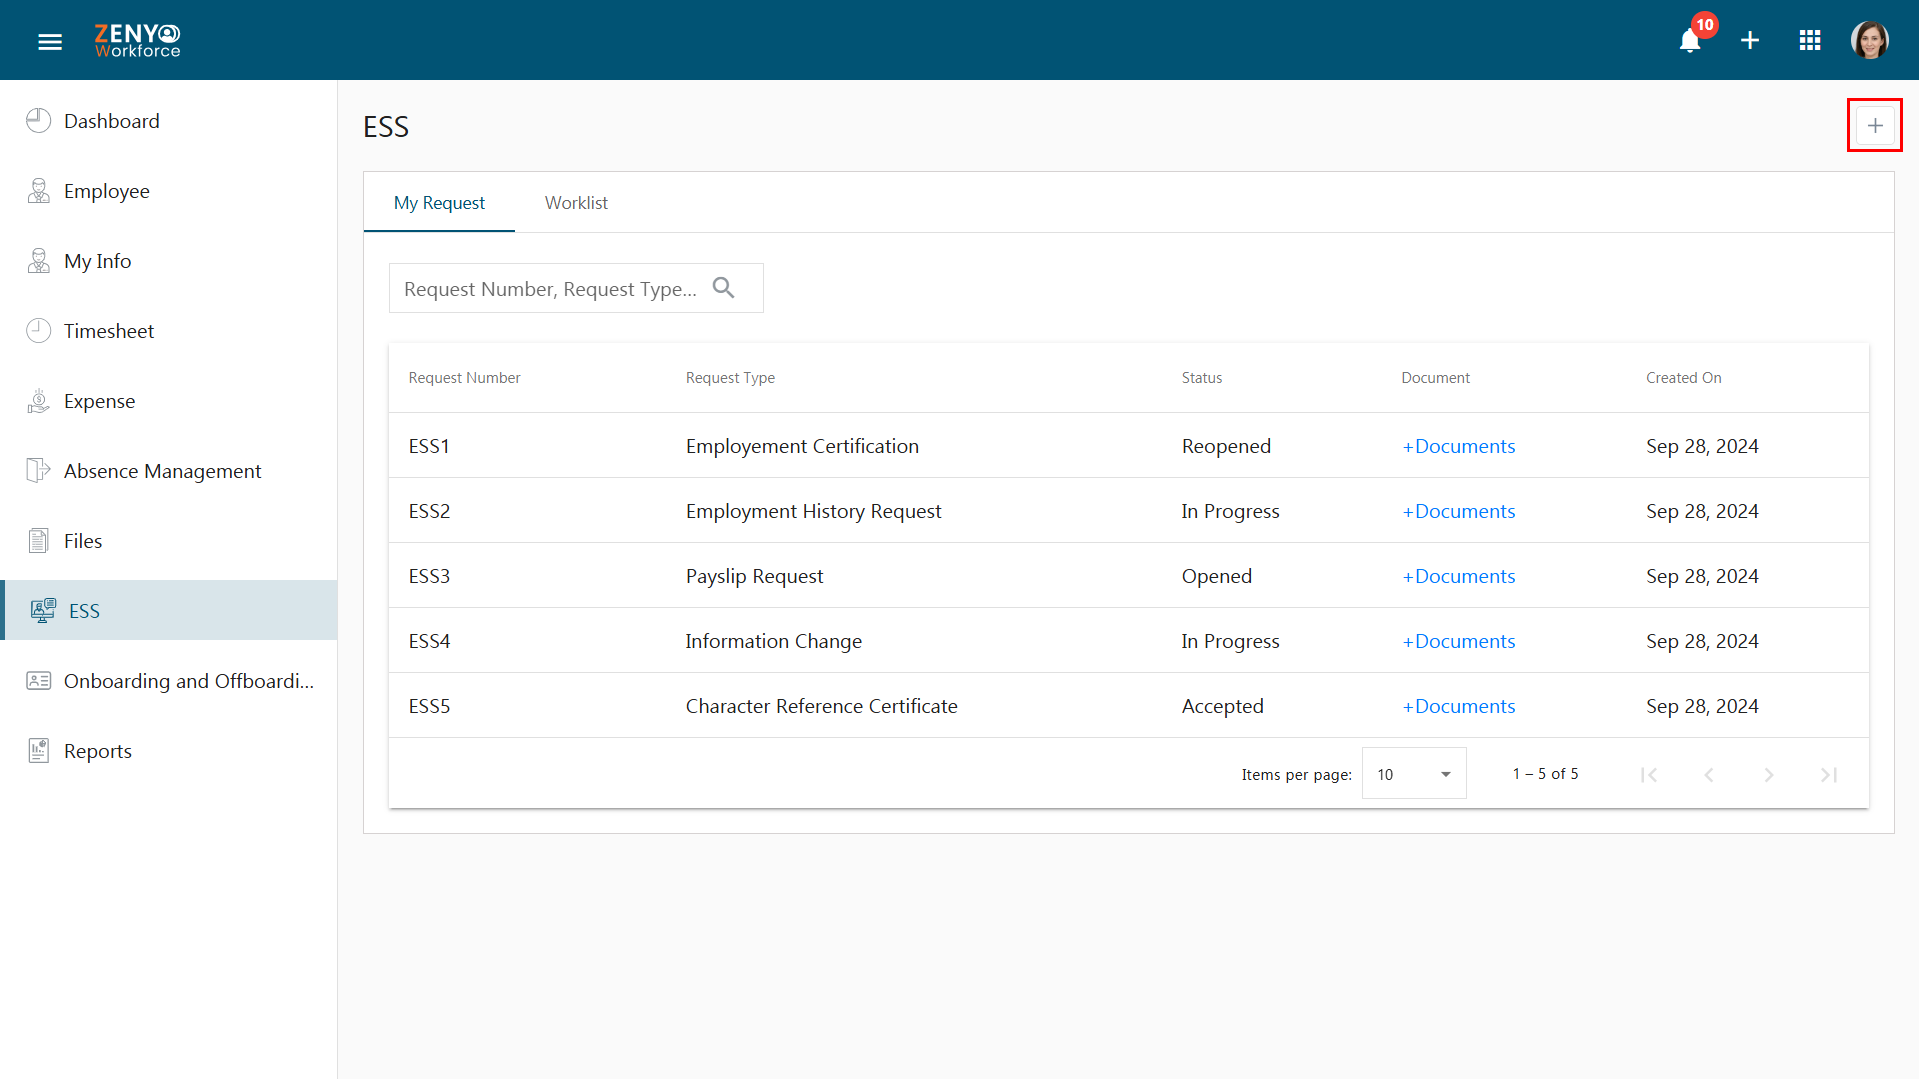Click Character Reference Certificate entry
1919x1079 pixels.
821,706
